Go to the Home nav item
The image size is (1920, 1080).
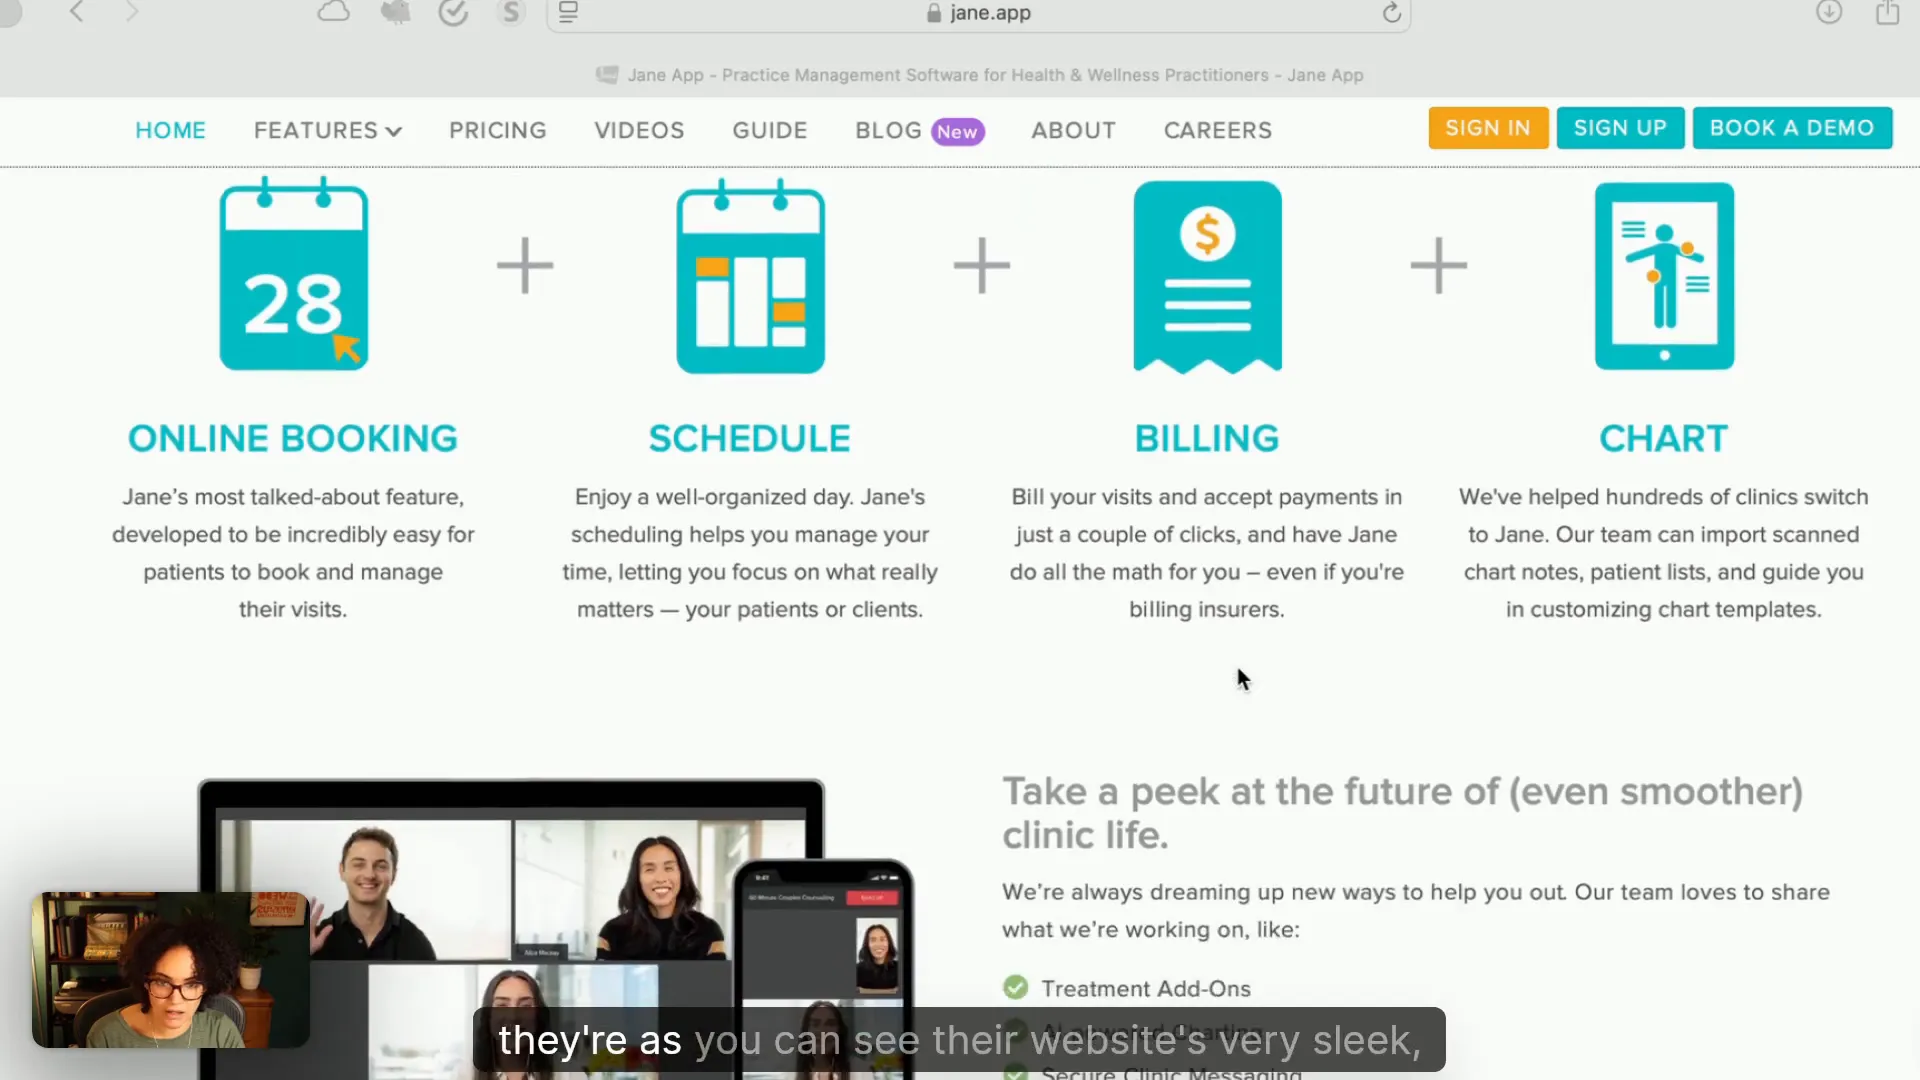[170, 130]
